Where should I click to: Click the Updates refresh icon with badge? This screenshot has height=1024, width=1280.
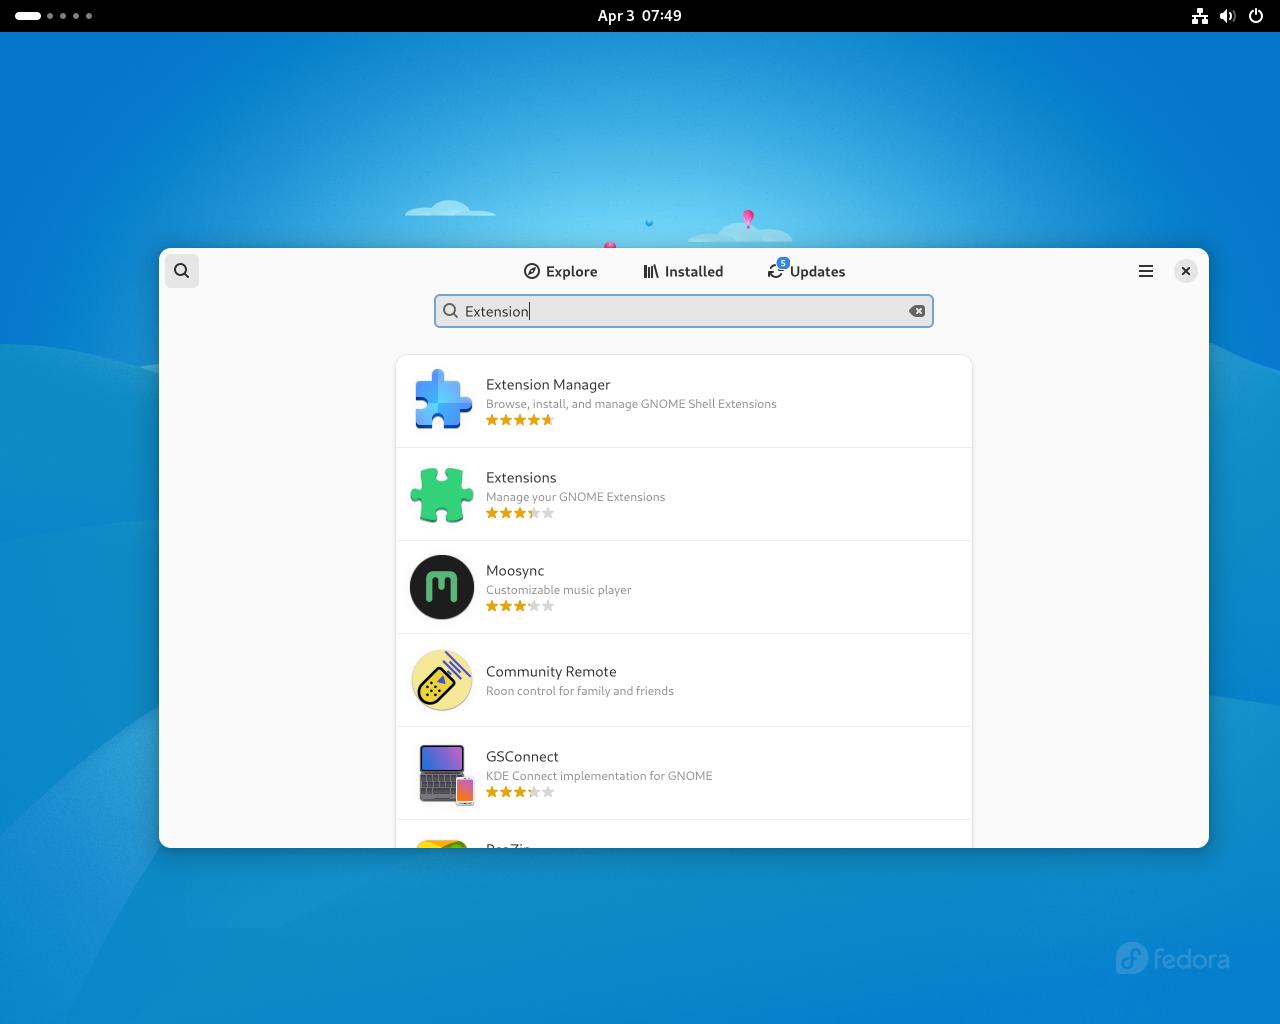click(776, 270)
